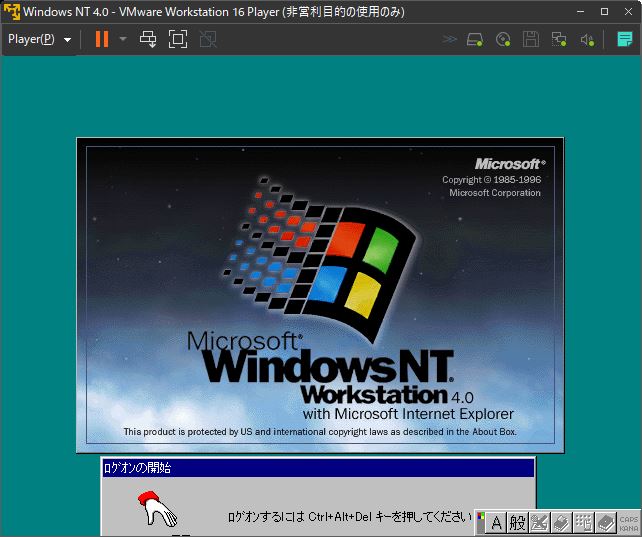Expand the devices toolbar chevrons

[x=449, y=39]
